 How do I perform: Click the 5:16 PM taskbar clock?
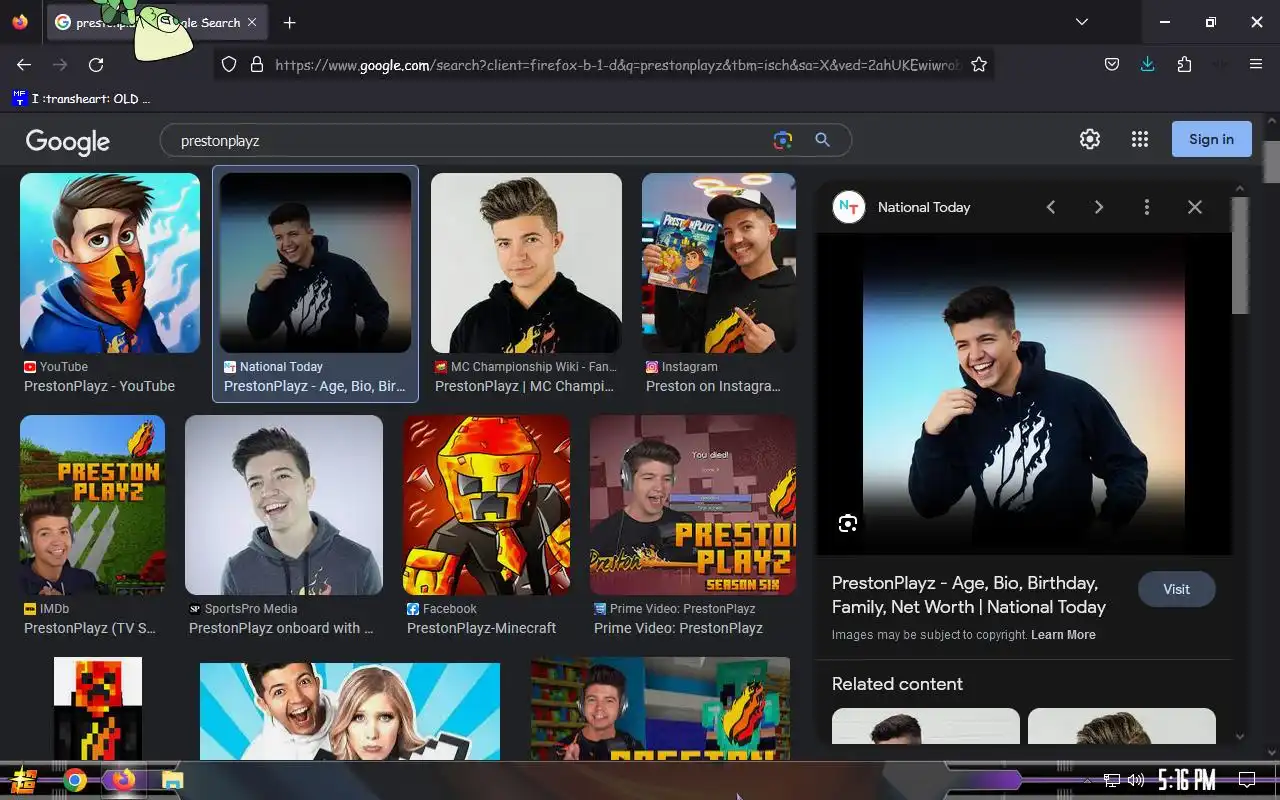point(1186,779)
